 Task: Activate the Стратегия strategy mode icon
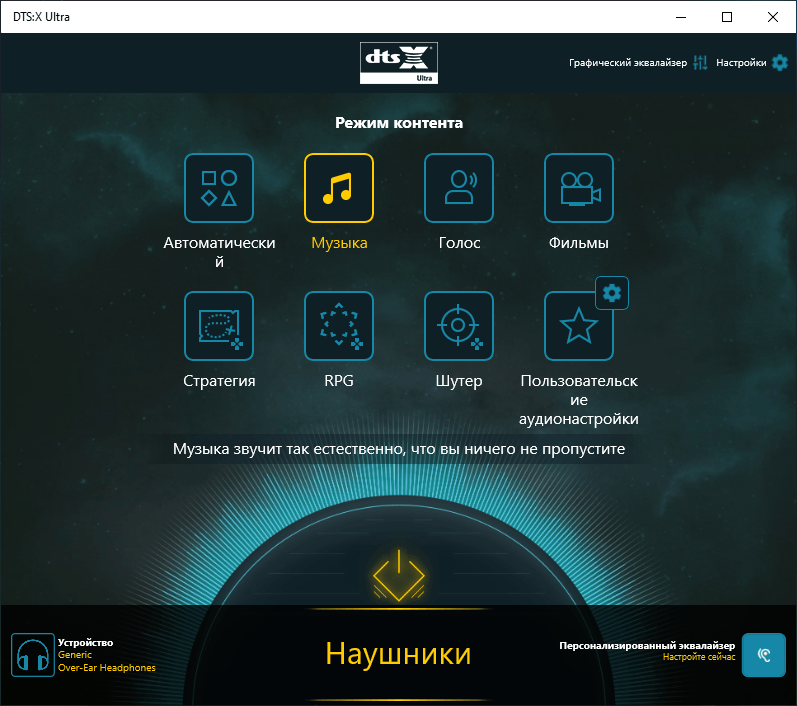coord(219,326)
